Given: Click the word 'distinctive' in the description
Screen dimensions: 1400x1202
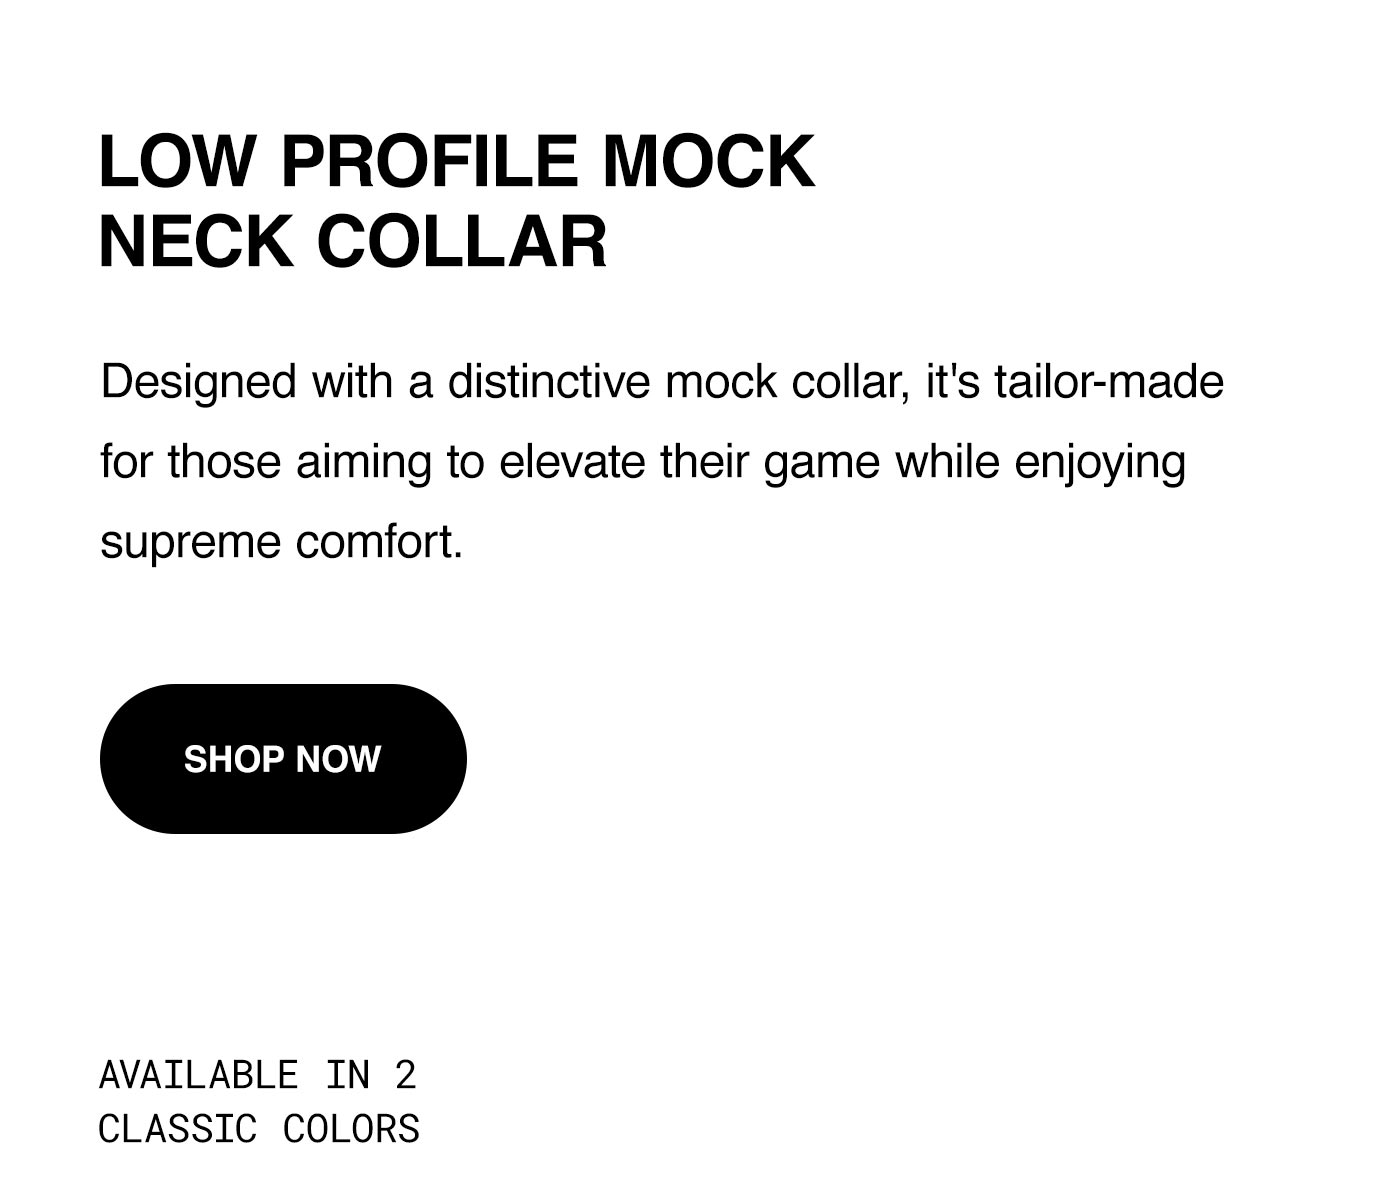Looking at the screenshot, I should (549, 382).
